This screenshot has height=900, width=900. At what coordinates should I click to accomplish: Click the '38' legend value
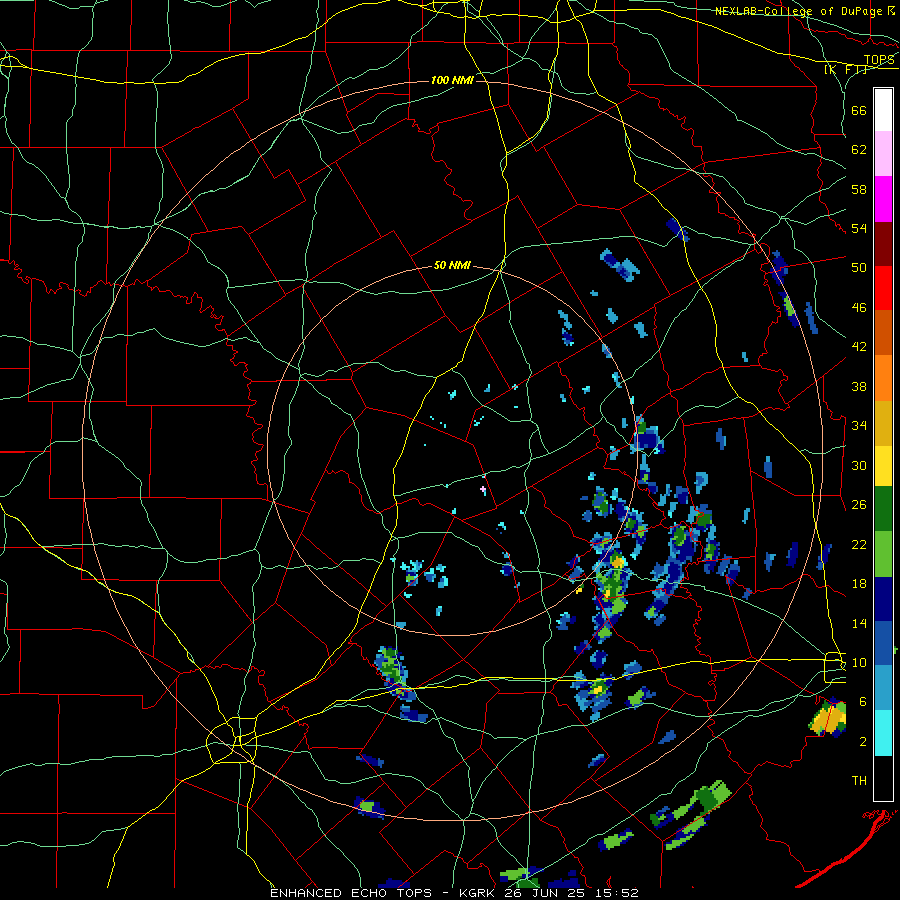point(859,386)
